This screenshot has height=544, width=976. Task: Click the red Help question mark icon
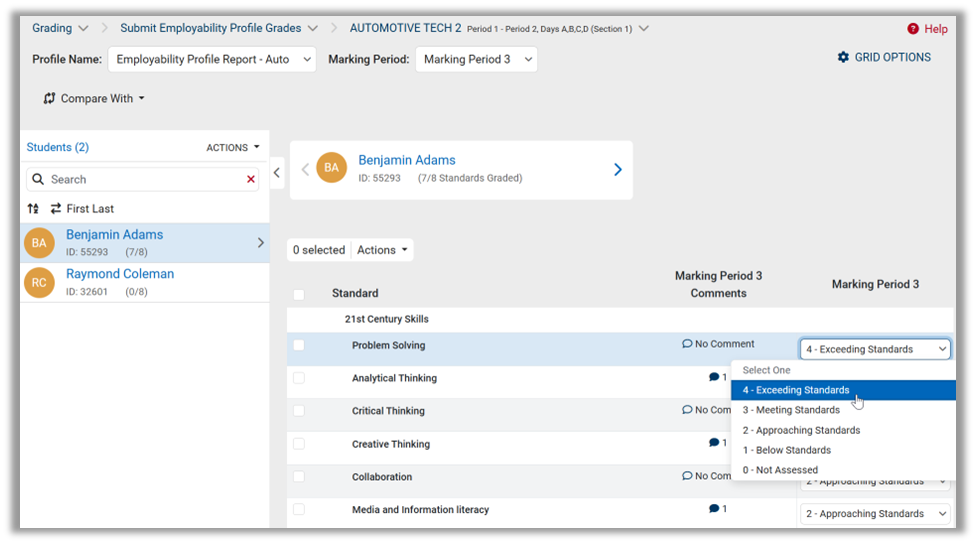tap(913, 29)
